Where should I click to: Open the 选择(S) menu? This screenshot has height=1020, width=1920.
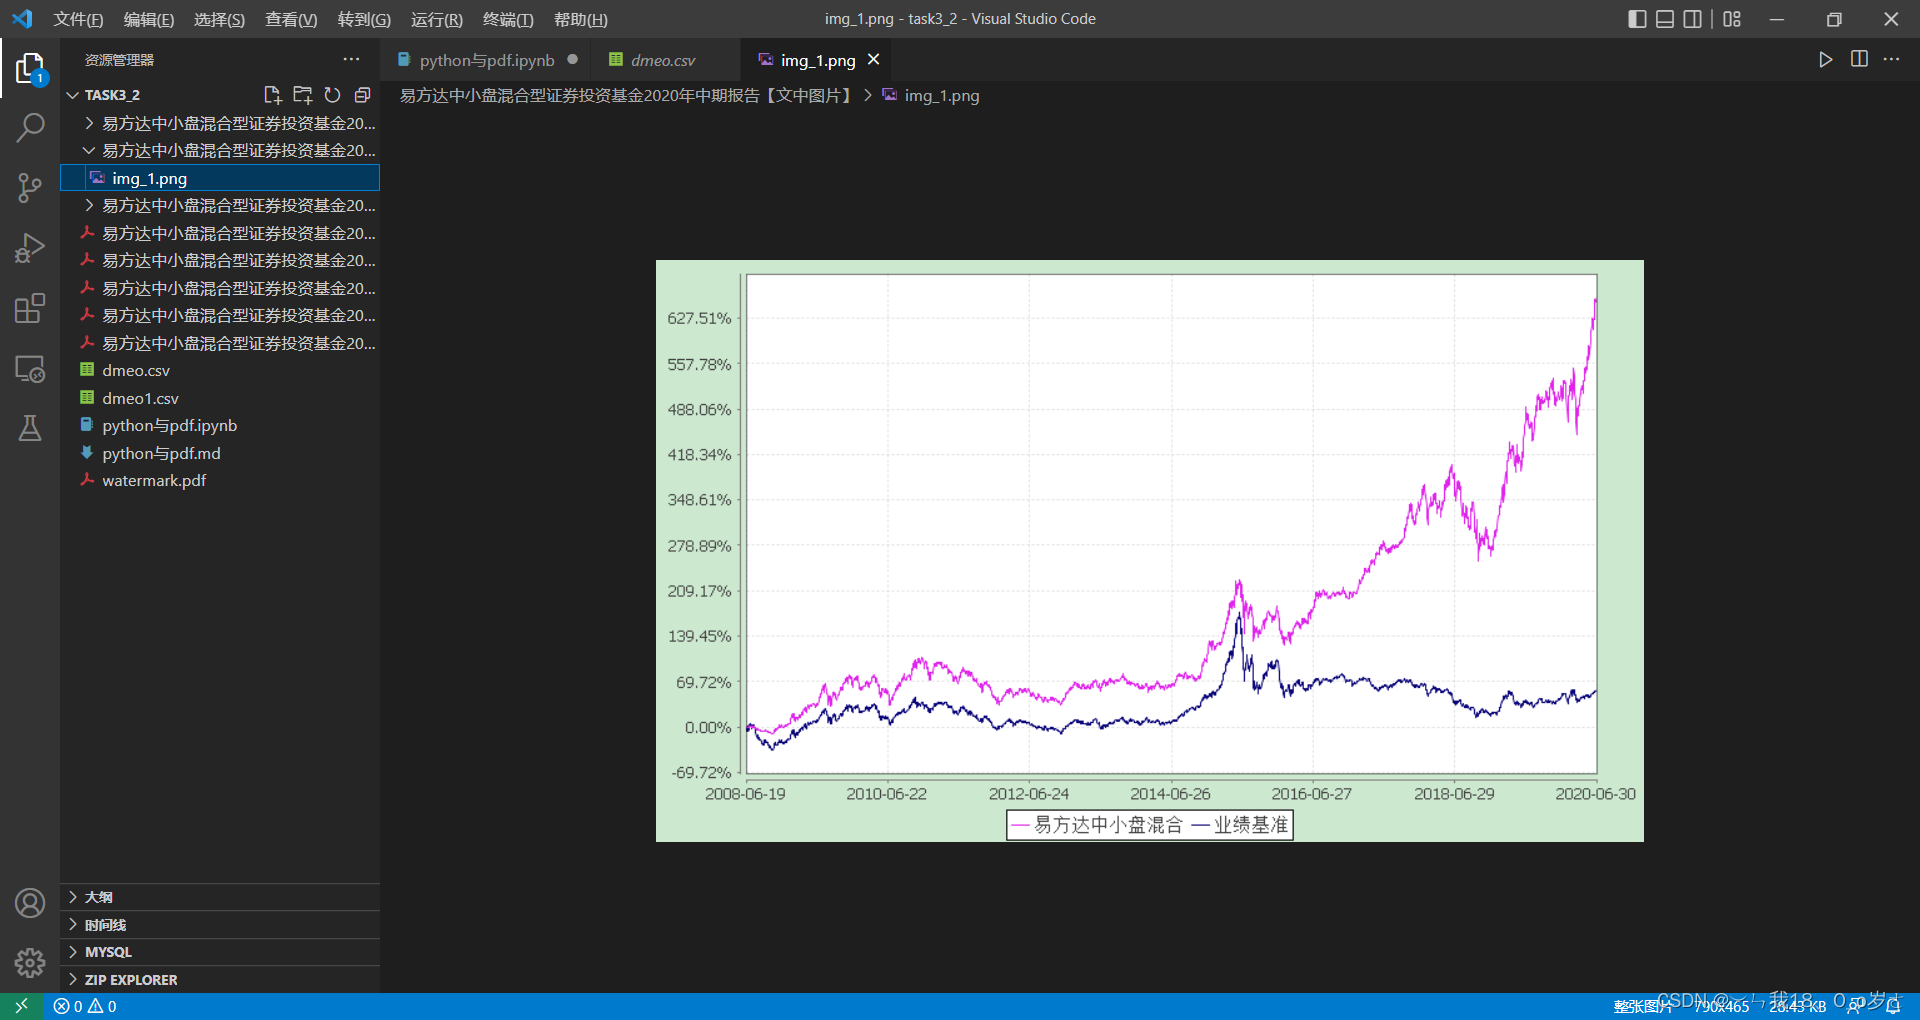(219, 19)
